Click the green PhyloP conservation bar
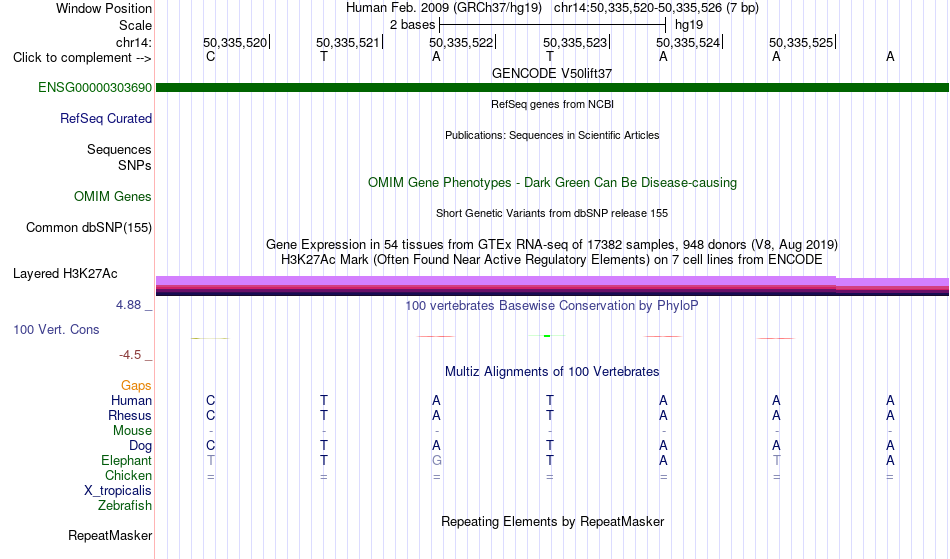 tap(547, 336)
